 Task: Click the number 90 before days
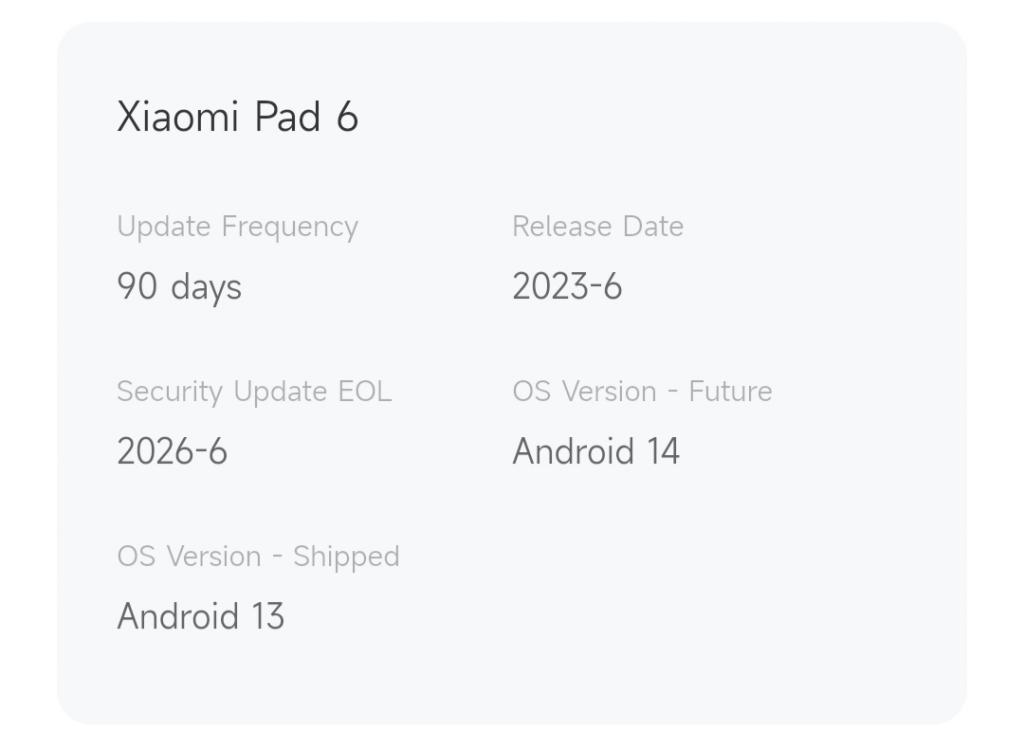(137, 288)
